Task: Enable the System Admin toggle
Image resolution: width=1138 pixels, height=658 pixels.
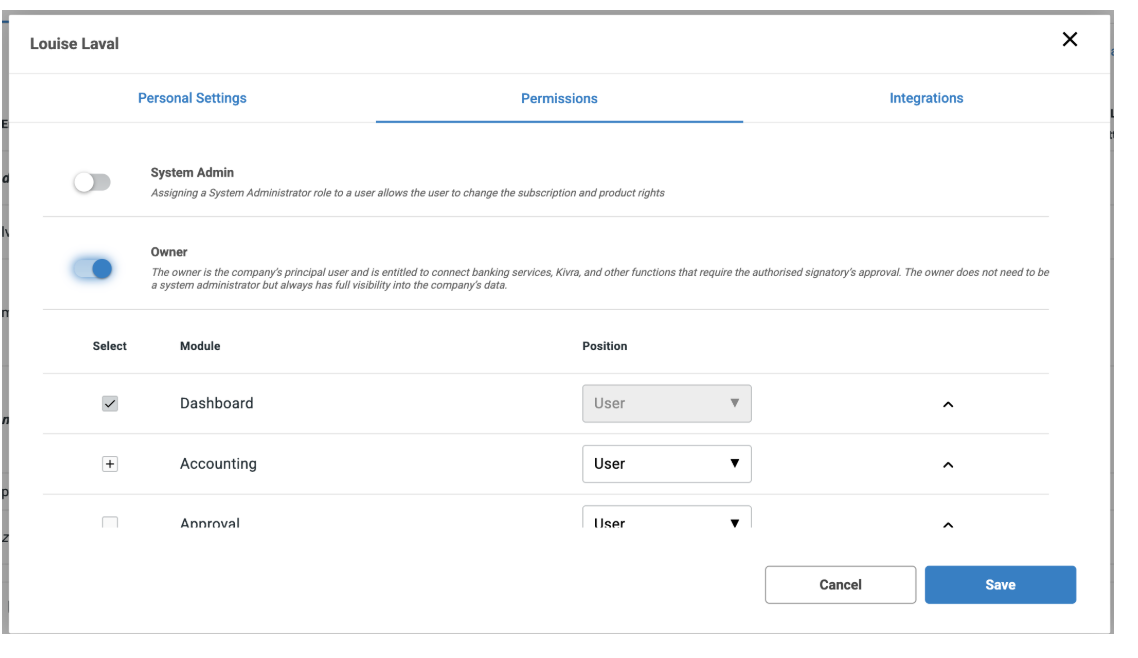Action: pos(92,183)
